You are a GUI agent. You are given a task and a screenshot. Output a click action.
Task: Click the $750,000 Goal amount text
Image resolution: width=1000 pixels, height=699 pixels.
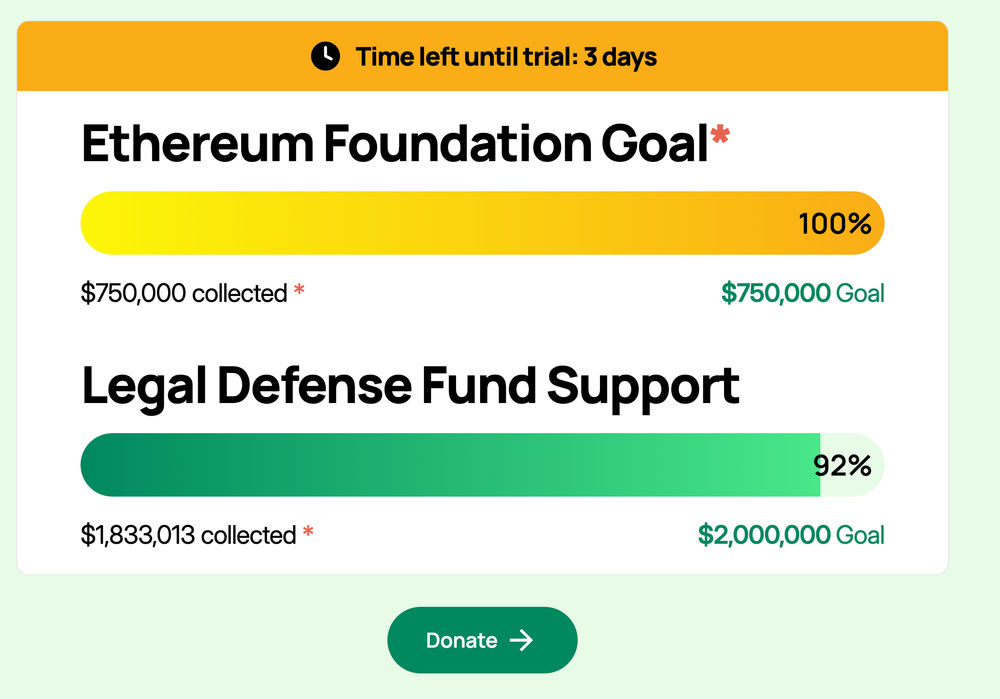[802, 293]
